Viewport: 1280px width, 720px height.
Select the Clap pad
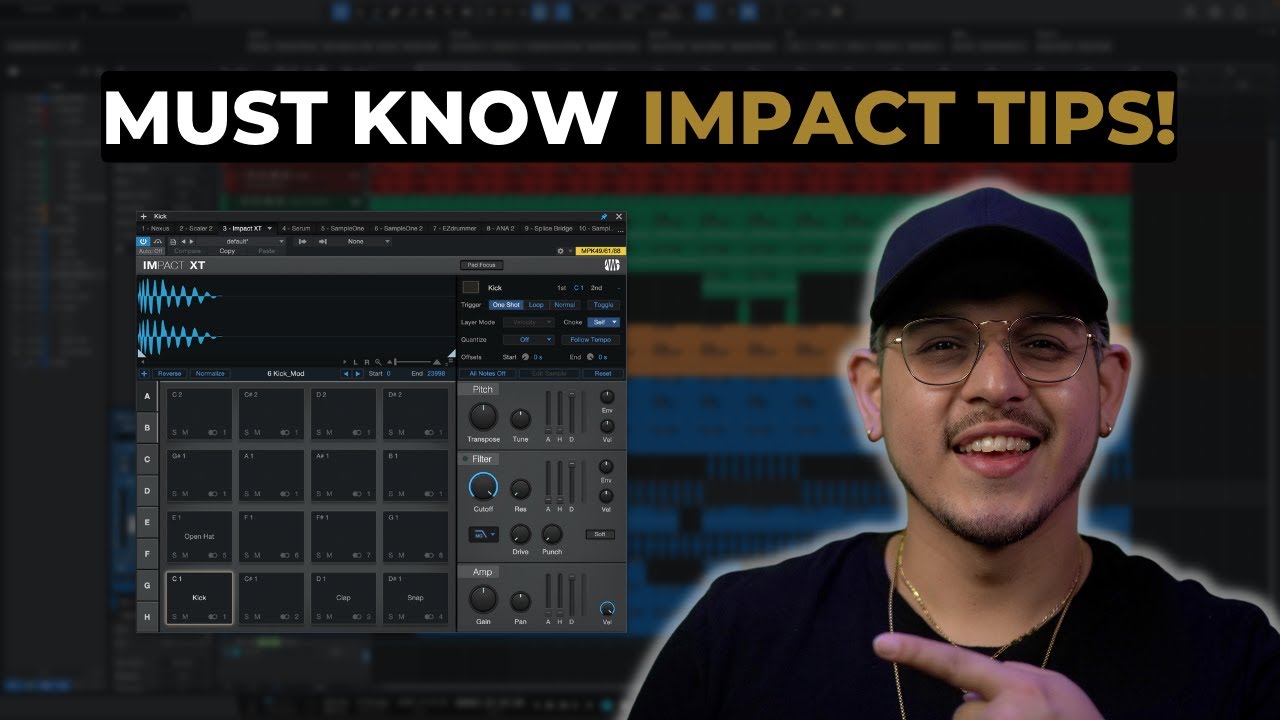pyautogui.click(x=343, y=598)
